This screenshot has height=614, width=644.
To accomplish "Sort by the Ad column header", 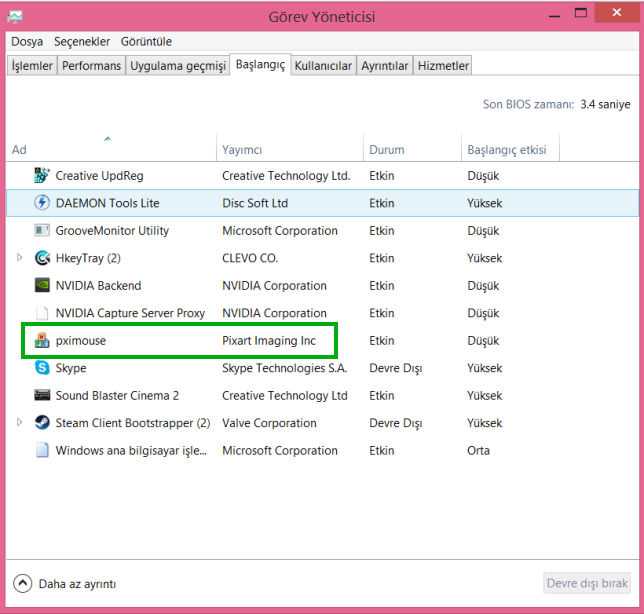I will [x=111, y=148].
